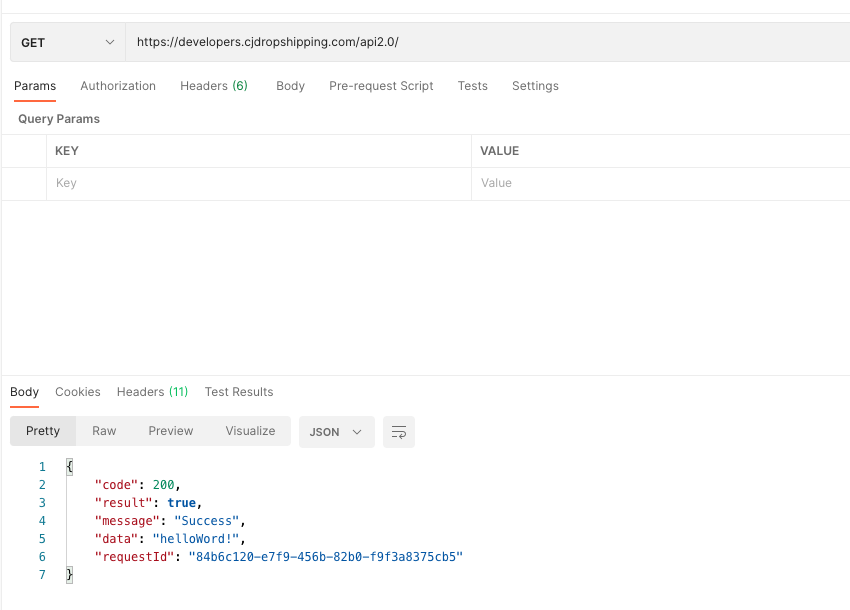The width and height of the screenshot is (850, 610).
Task: Select the response Cookies tab
Action: tap(78, 392)
